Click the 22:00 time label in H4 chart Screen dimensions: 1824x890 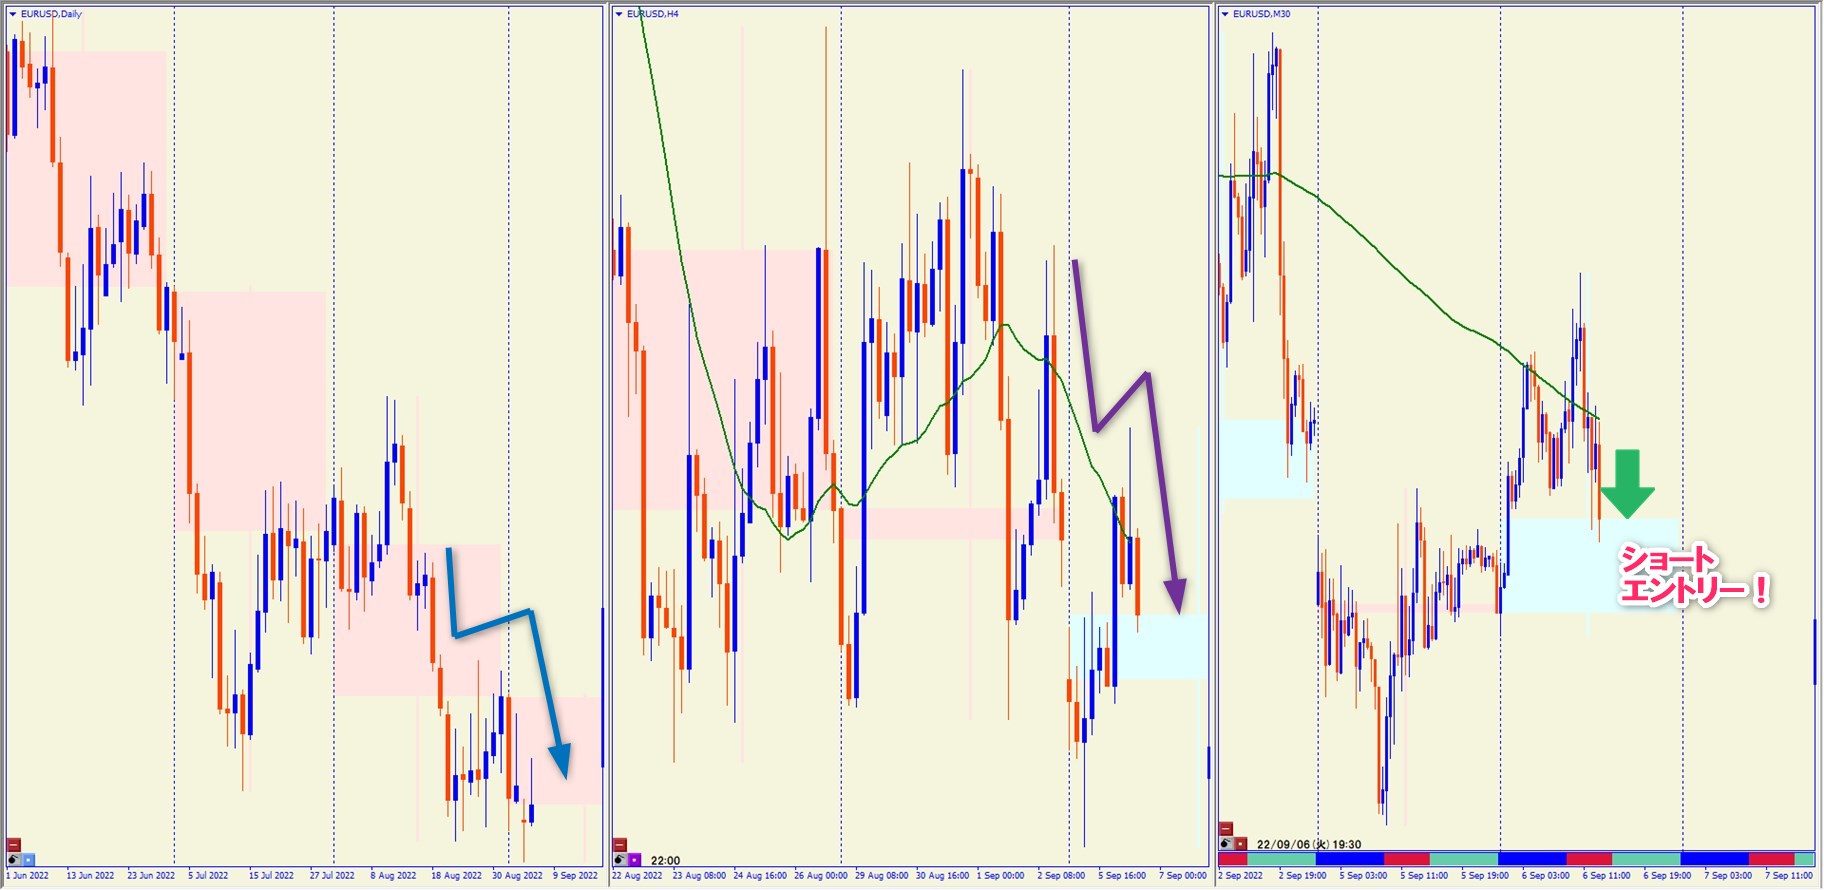pos(665,860)
